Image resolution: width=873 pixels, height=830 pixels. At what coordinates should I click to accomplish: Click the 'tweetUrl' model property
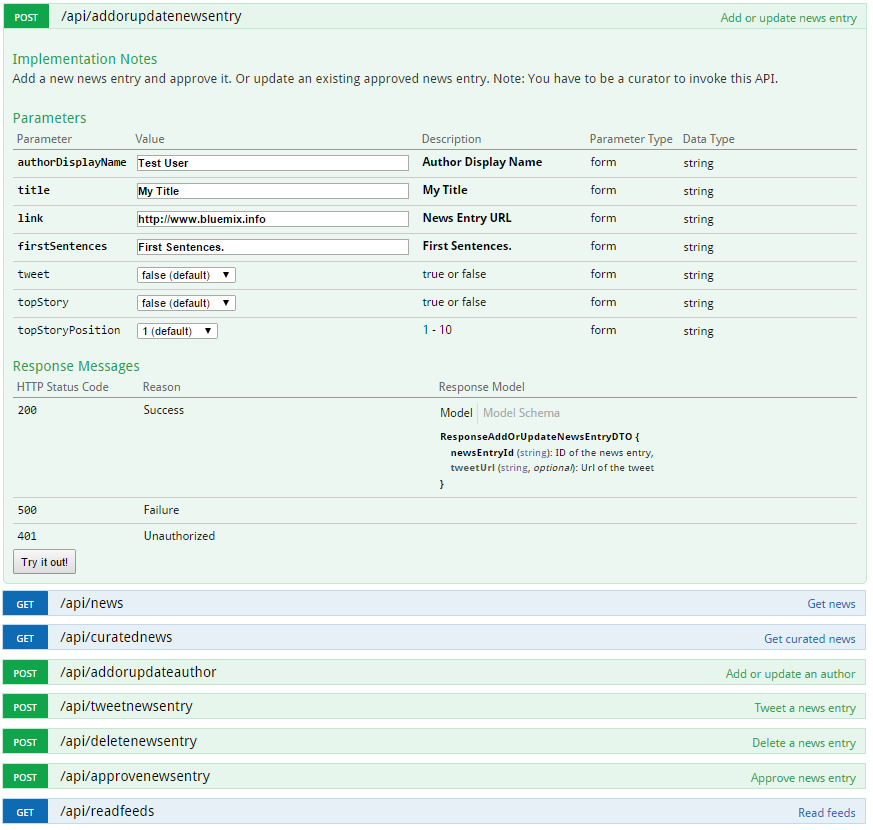coord(472,468)
